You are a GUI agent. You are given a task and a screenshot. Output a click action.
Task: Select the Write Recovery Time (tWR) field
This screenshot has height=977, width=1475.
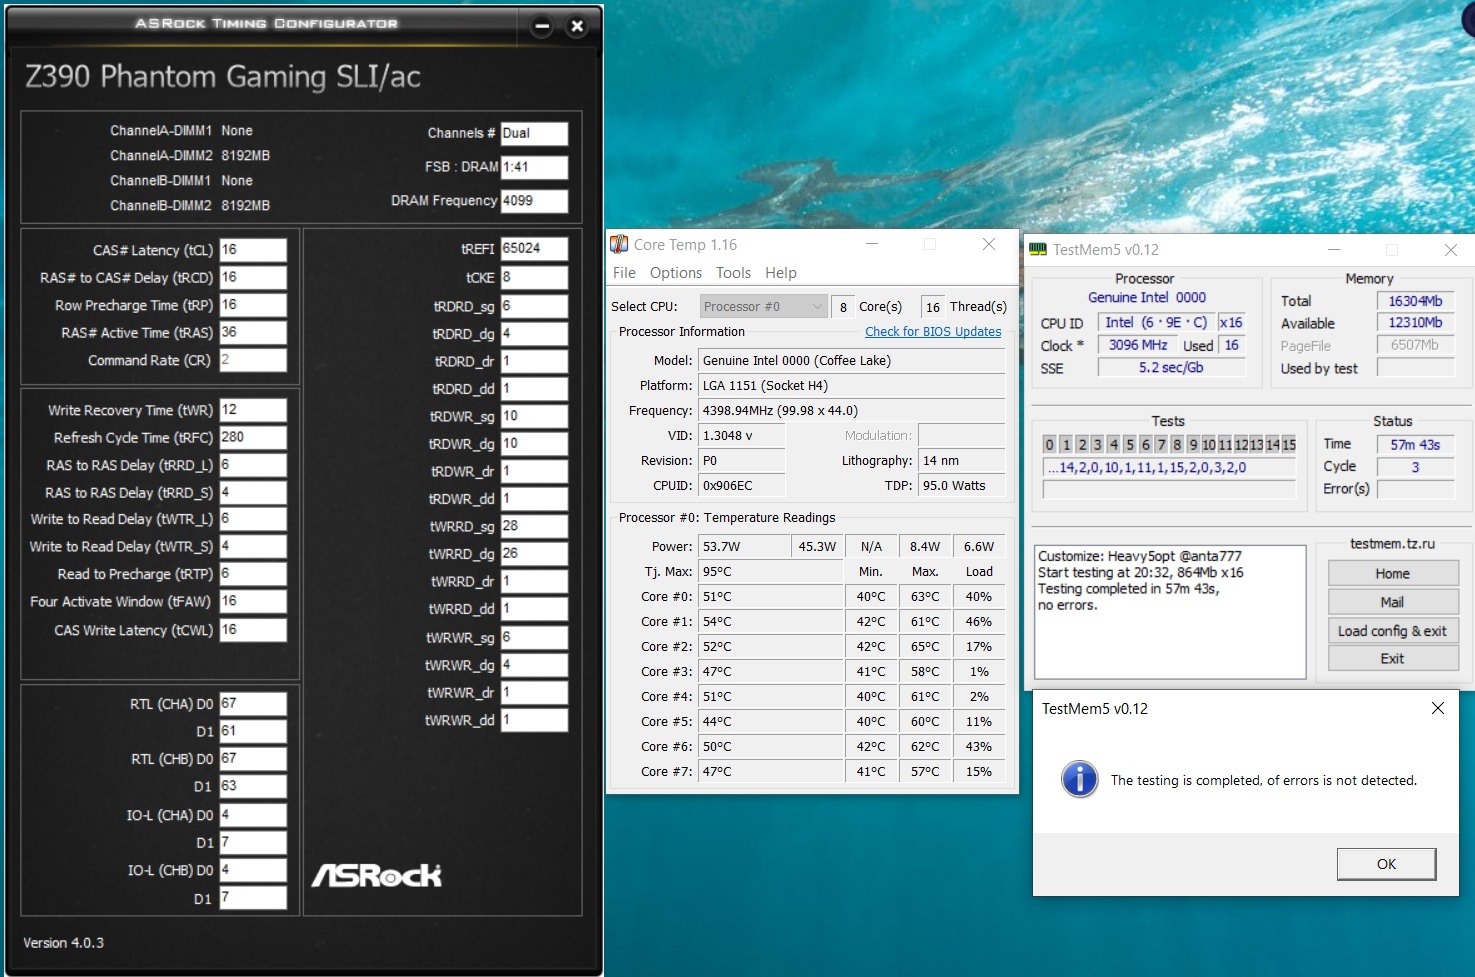(253, 410)
